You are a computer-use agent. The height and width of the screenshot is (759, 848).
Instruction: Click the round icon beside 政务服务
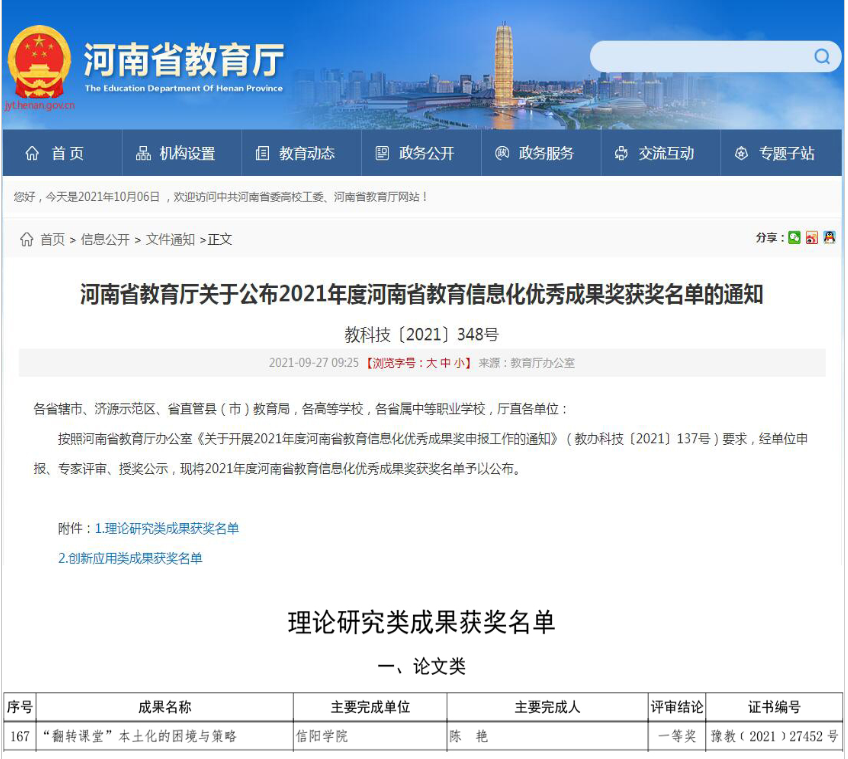[x=502, y=154]
